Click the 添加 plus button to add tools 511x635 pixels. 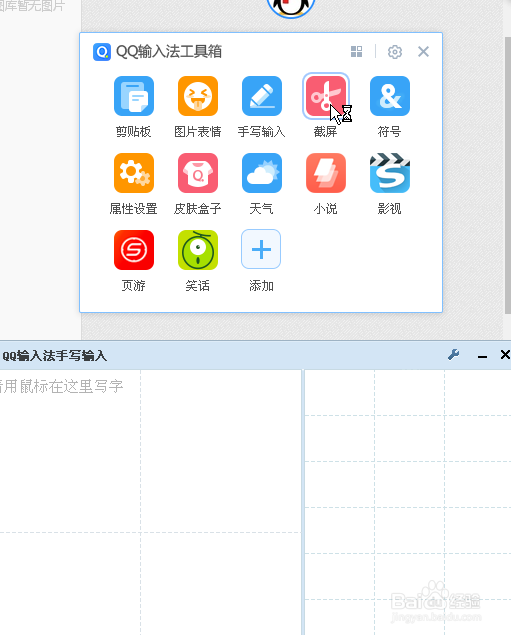[261, 249]
